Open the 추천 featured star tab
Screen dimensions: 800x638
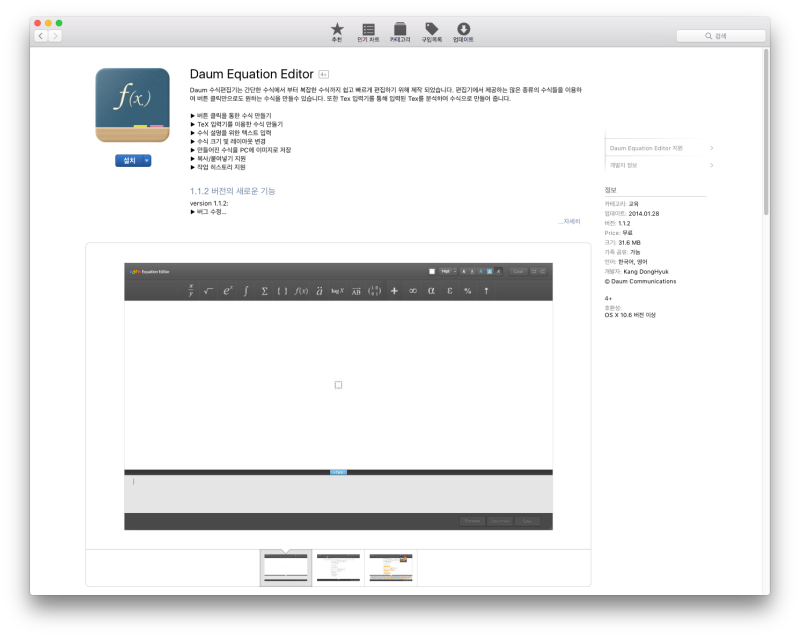coord(337,32)
